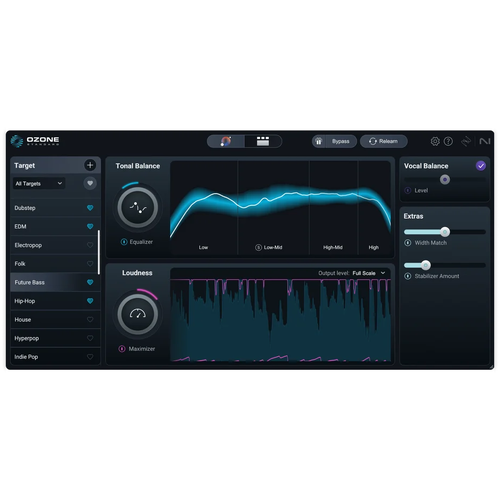Click the Stabilizer Amount slider handle

pyautogui.click(x=426, y=265)
